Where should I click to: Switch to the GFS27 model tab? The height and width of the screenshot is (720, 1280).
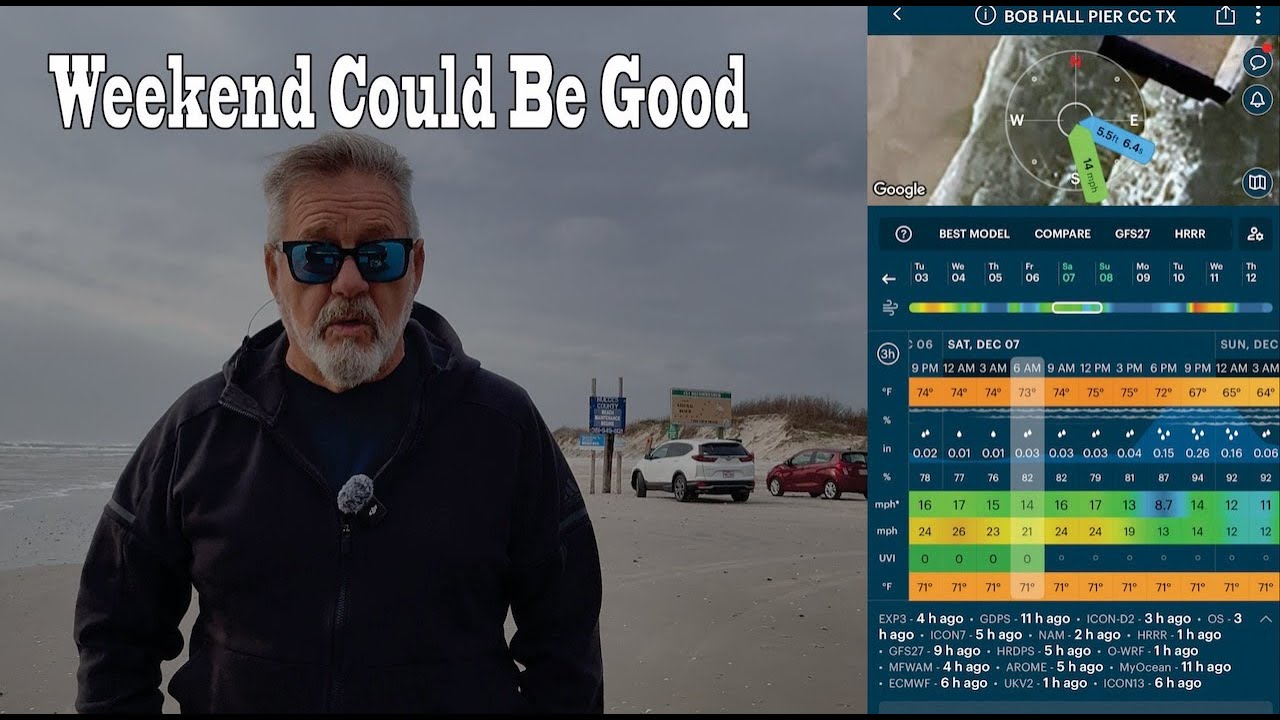[x=1132, y=234]
